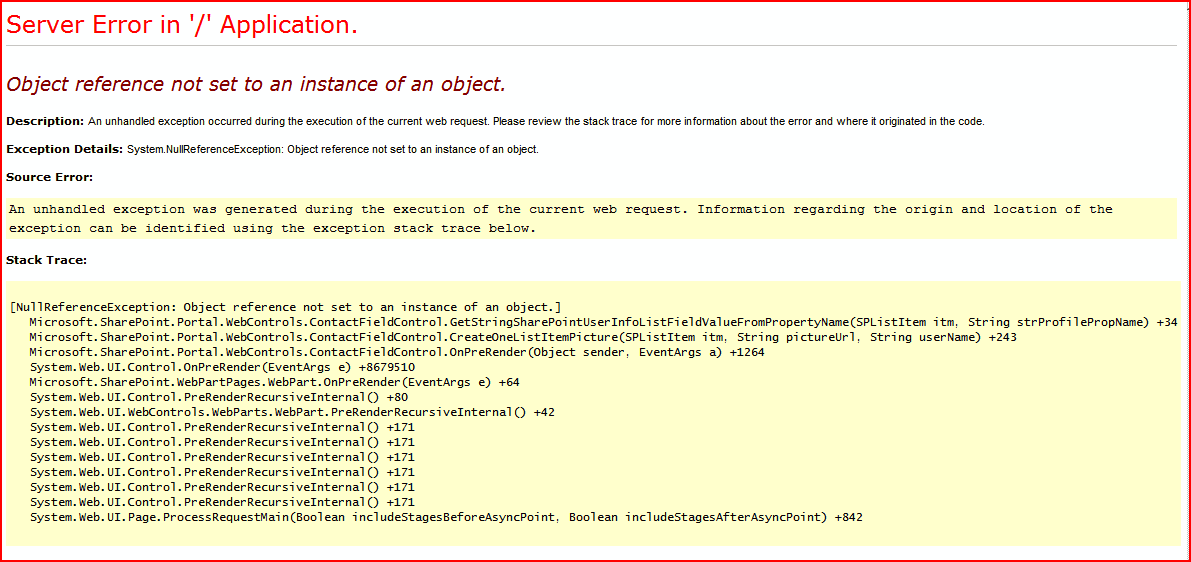The height and width of the screenshot is (562, 1191).
Task: Click the last PreRenderRecursiveInternal() +171 line
Action: [222, 502]
